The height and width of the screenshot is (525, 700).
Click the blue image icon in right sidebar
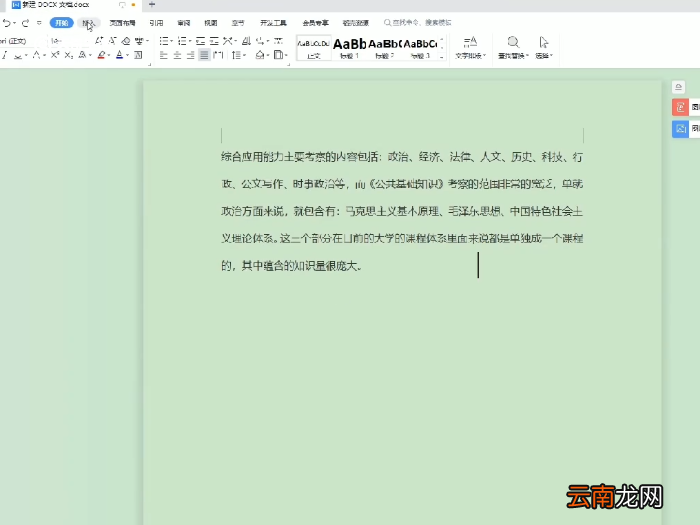(680, 129)
